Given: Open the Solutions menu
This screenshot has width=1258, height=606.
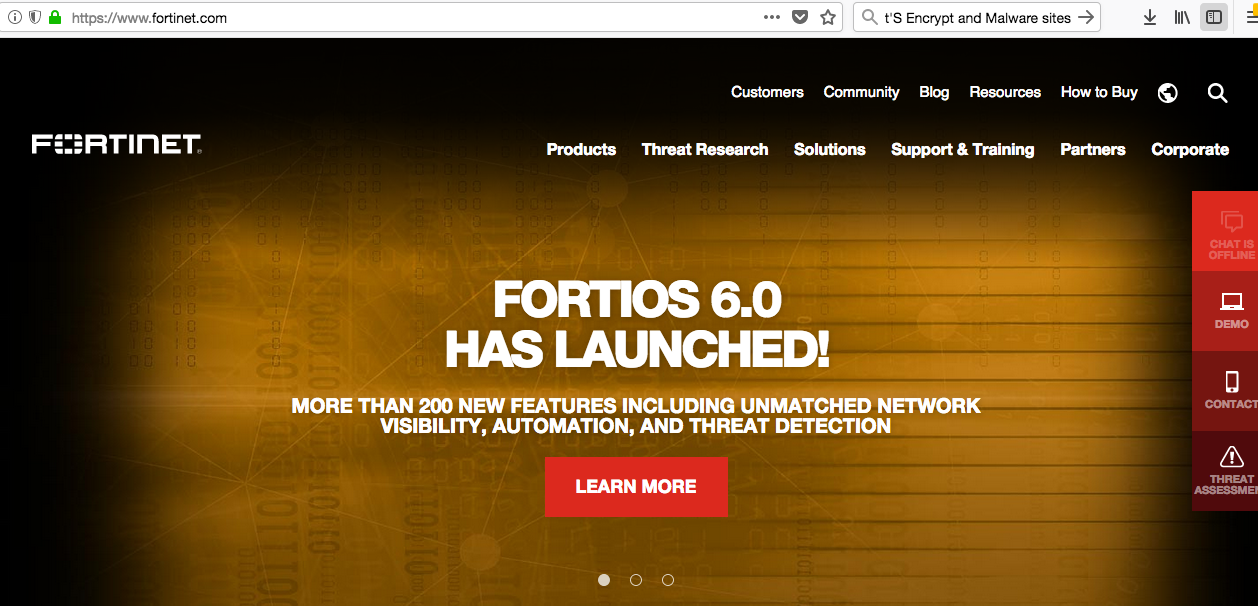Looking at the screenshot, I should point(829,149).
